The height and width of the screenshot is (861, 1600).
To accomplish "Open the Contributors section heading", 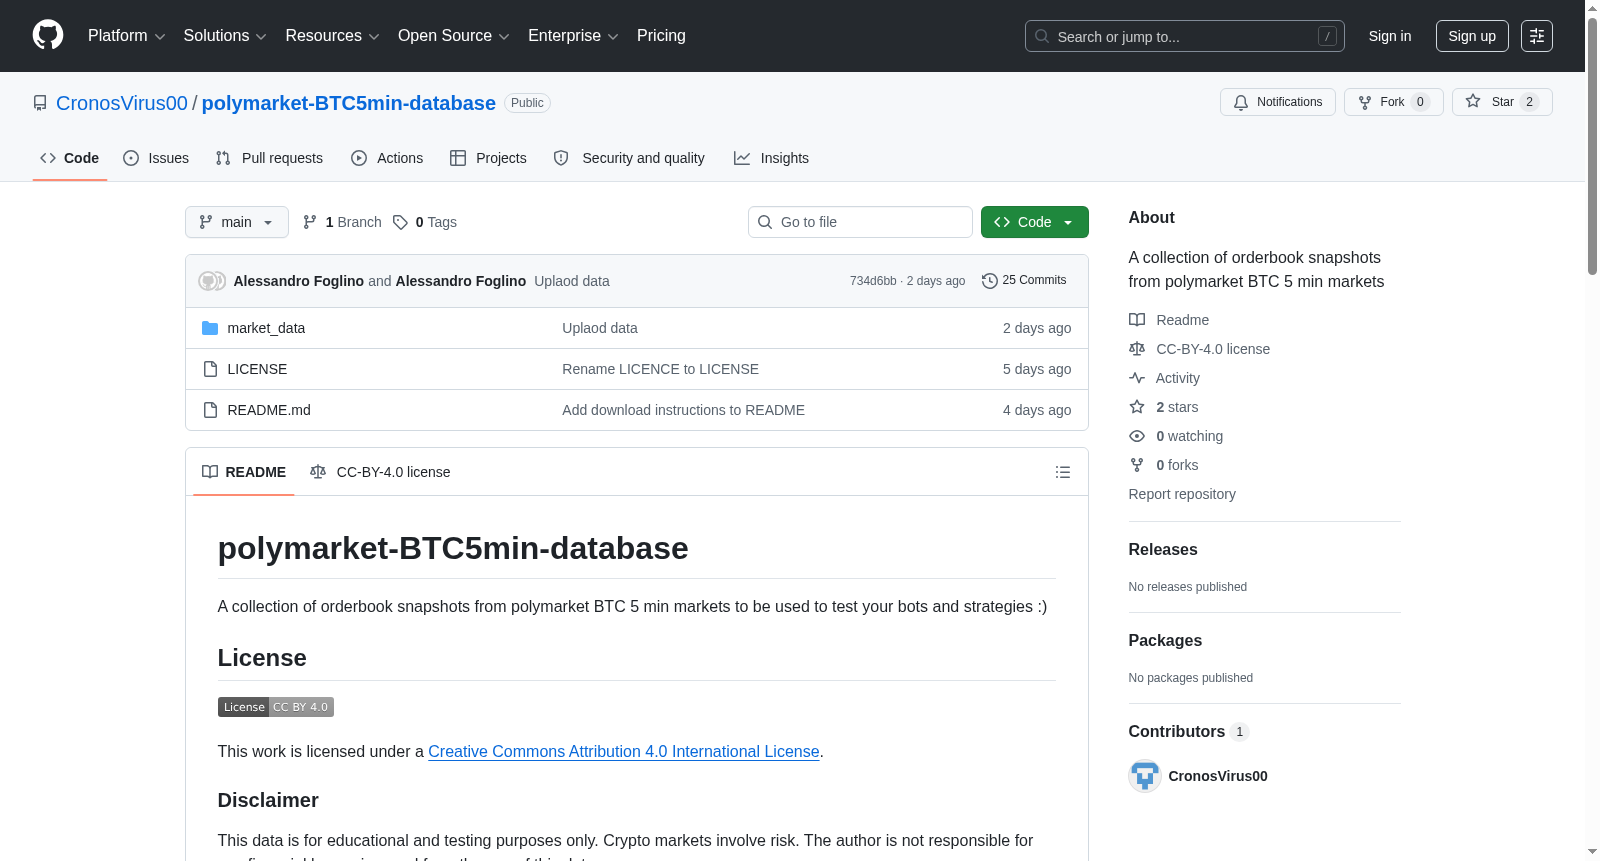I will (1189, 732).
